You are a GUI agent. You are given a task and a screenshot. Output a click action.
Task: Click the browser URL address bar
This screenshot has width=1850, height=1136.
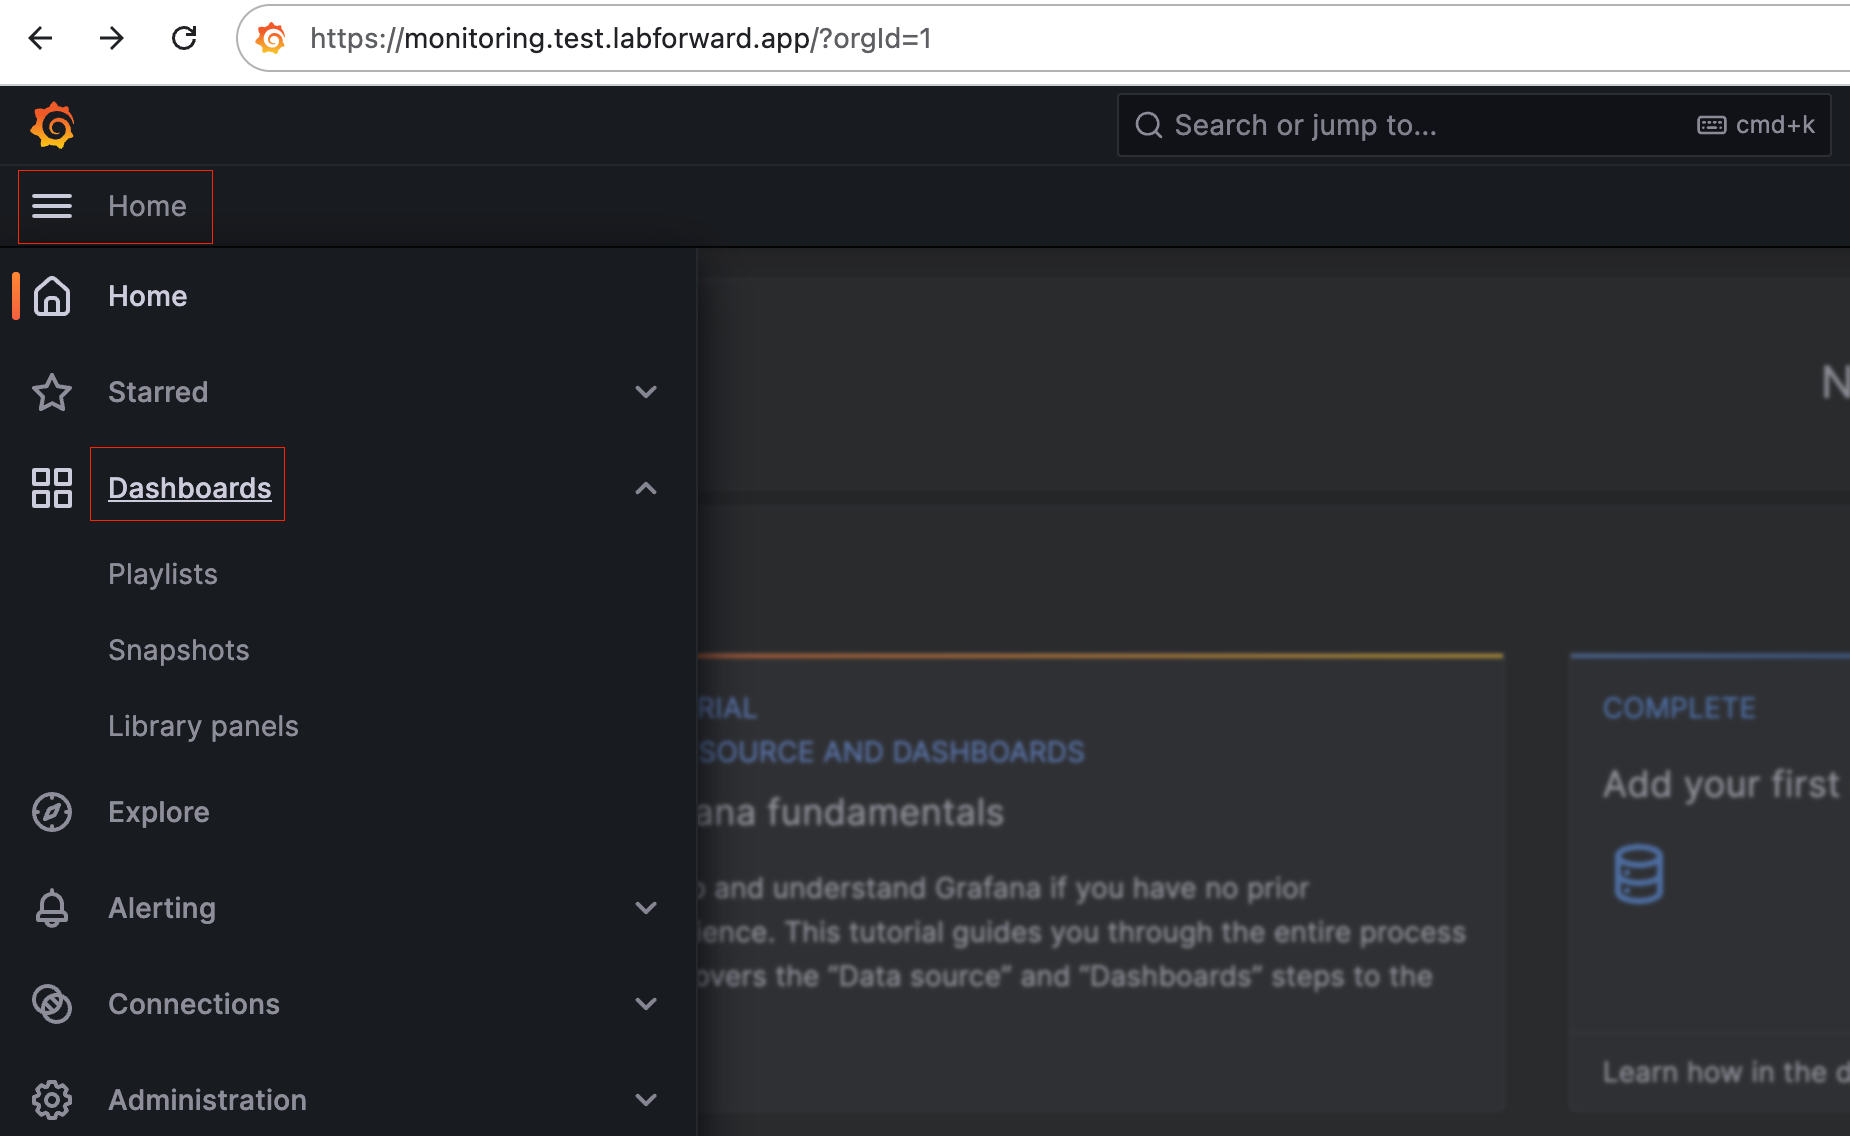click(1043, 38)
